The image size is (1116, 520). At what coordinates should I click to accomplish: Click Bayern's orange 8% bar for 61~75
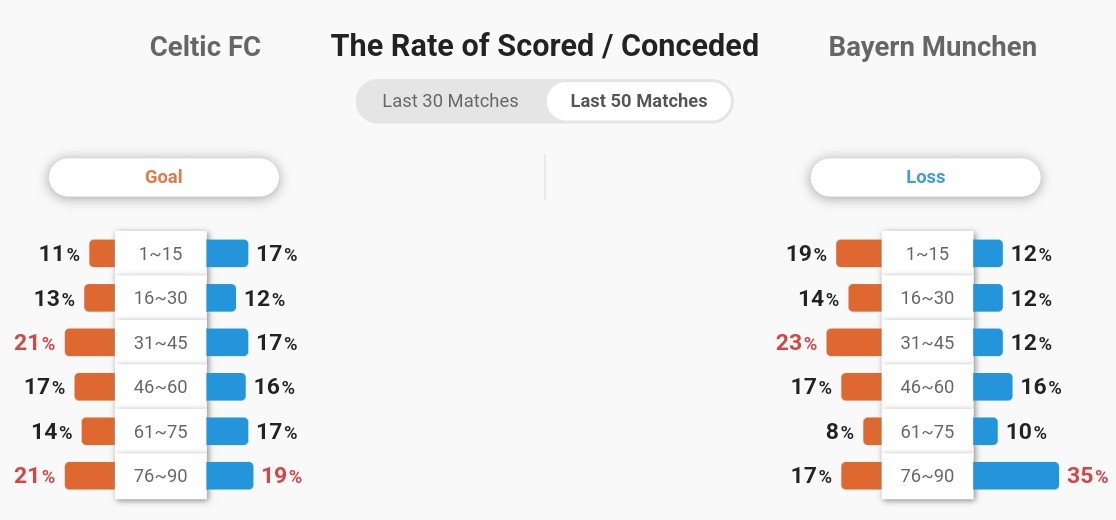(873, 431)
